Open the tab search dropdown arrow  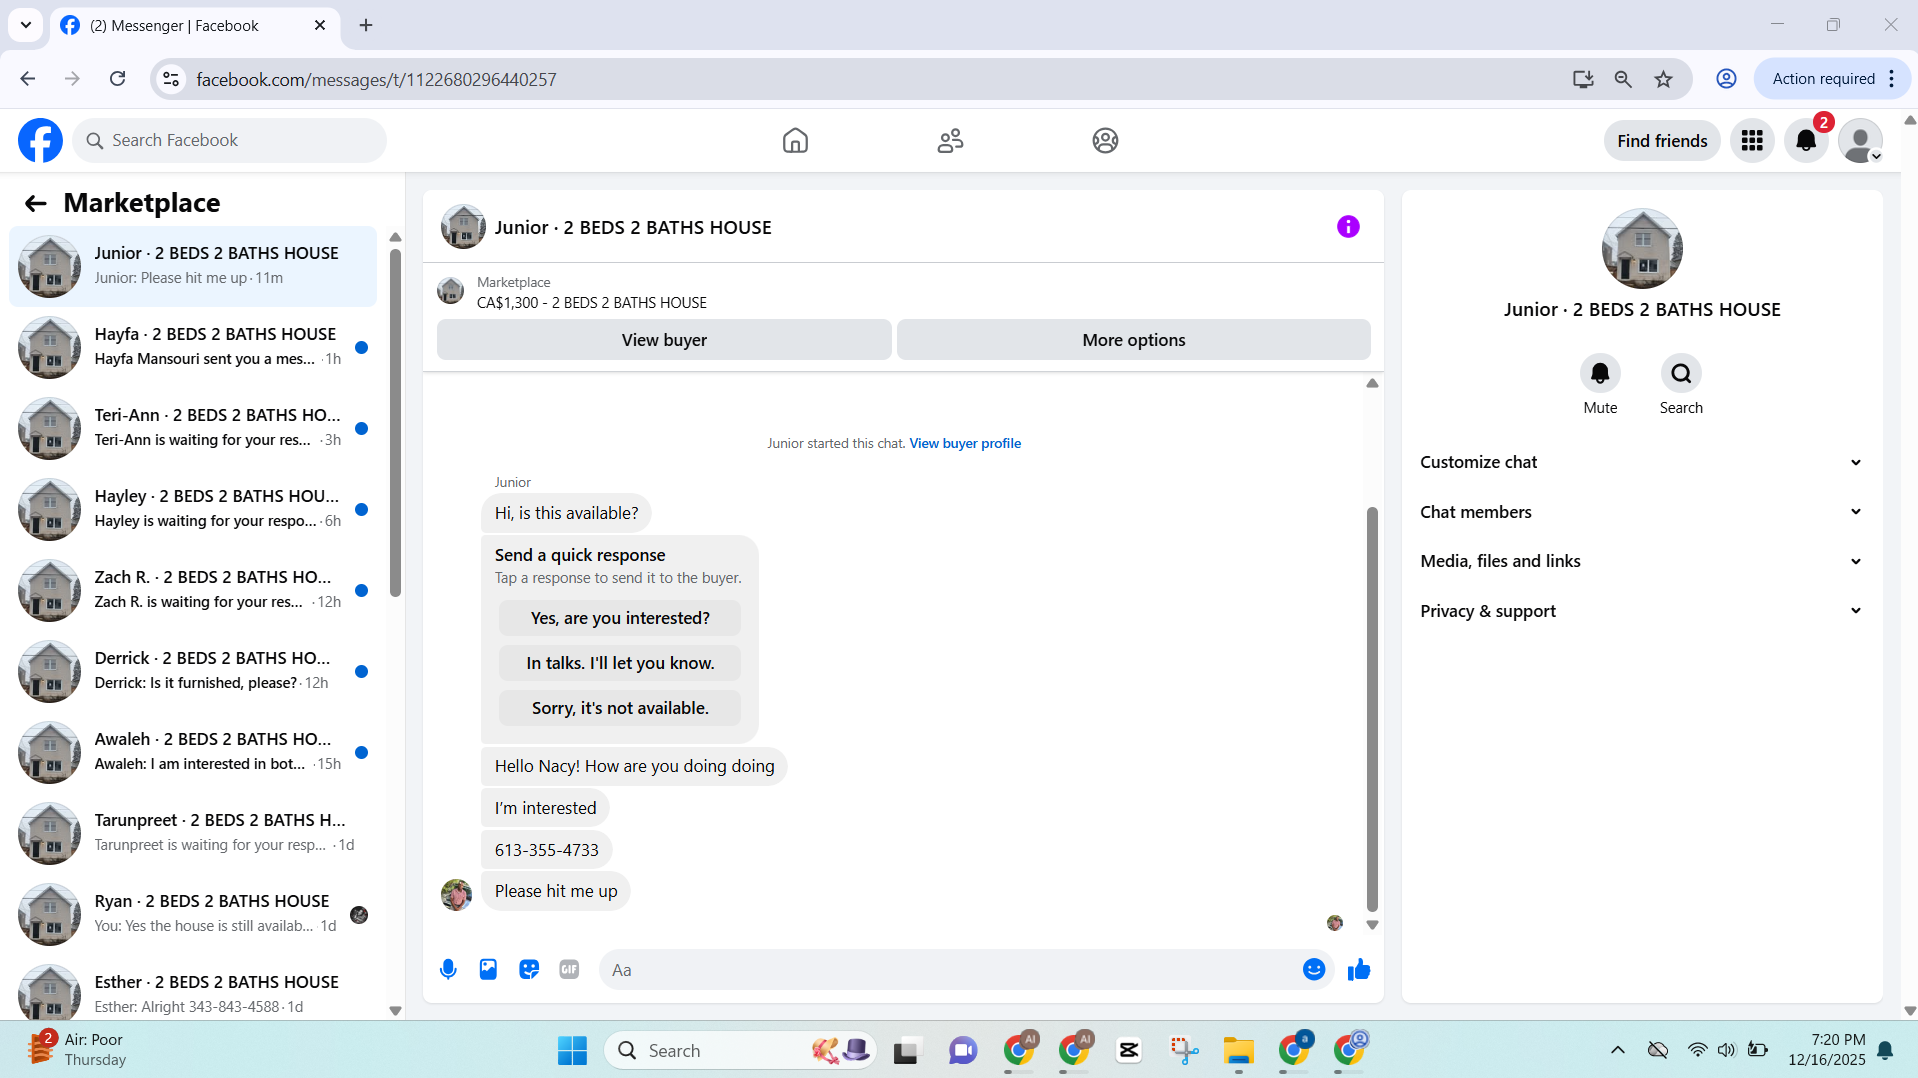(26, 25)
